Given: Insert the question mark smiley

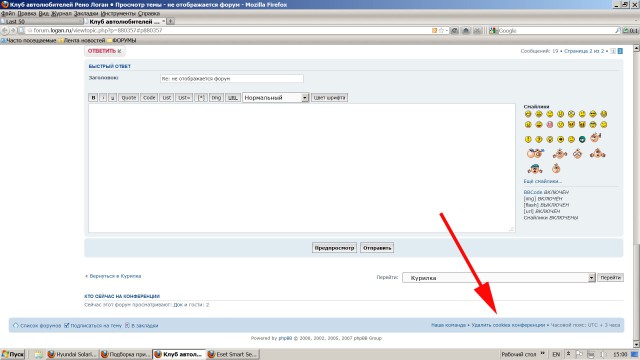Looking at the screenshot, I should [x=539, y=139].
